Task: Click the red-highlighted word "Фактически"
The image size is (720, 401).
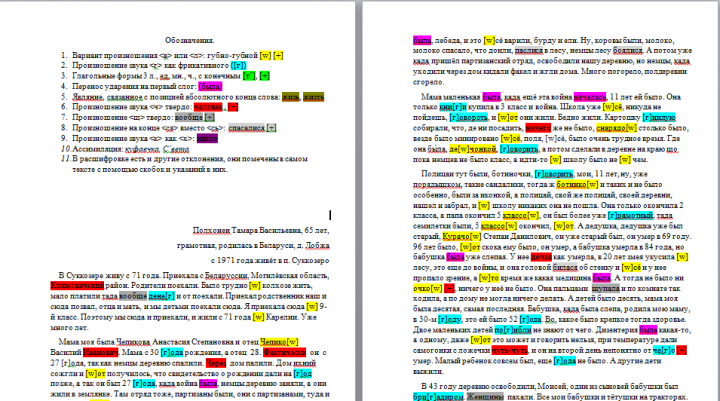Action: [x=285, y=352]
